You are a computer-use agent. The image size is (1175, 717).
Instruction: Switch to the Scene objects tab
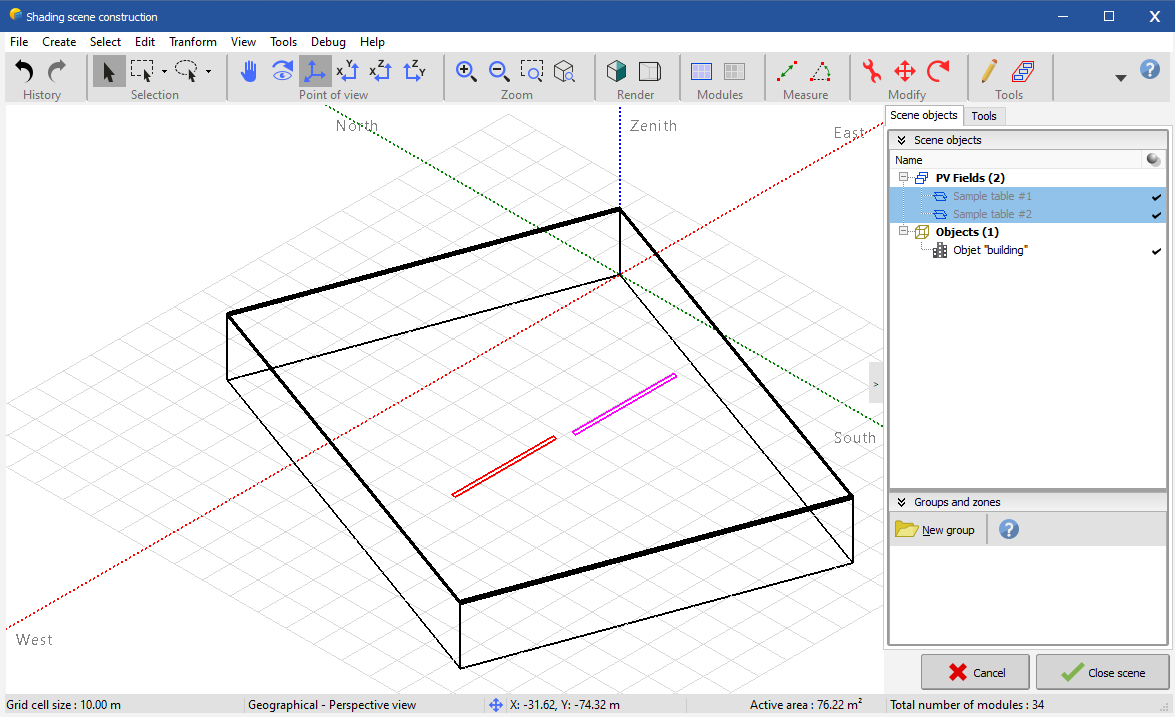(923, 115)
